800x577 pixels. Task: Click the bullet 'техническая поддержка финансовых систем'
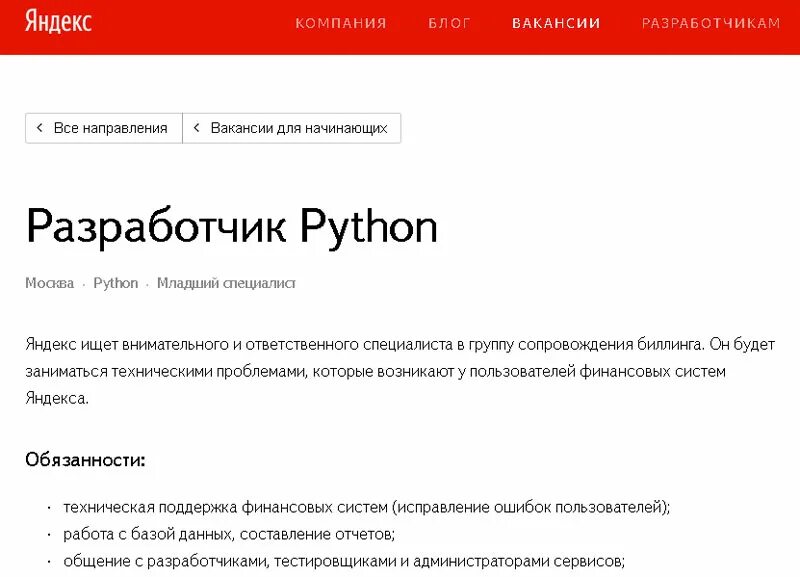(x=366, y=507)
